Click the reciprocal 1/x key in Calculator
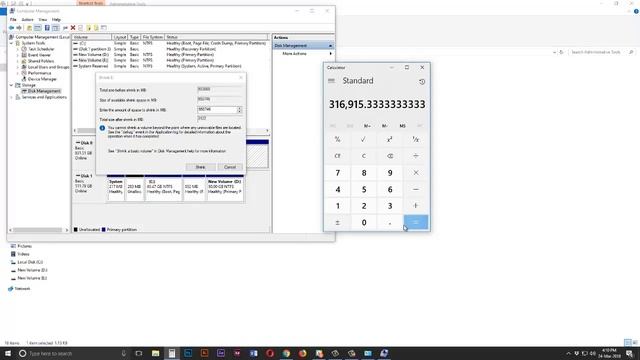640x360 pixels. 416,140
